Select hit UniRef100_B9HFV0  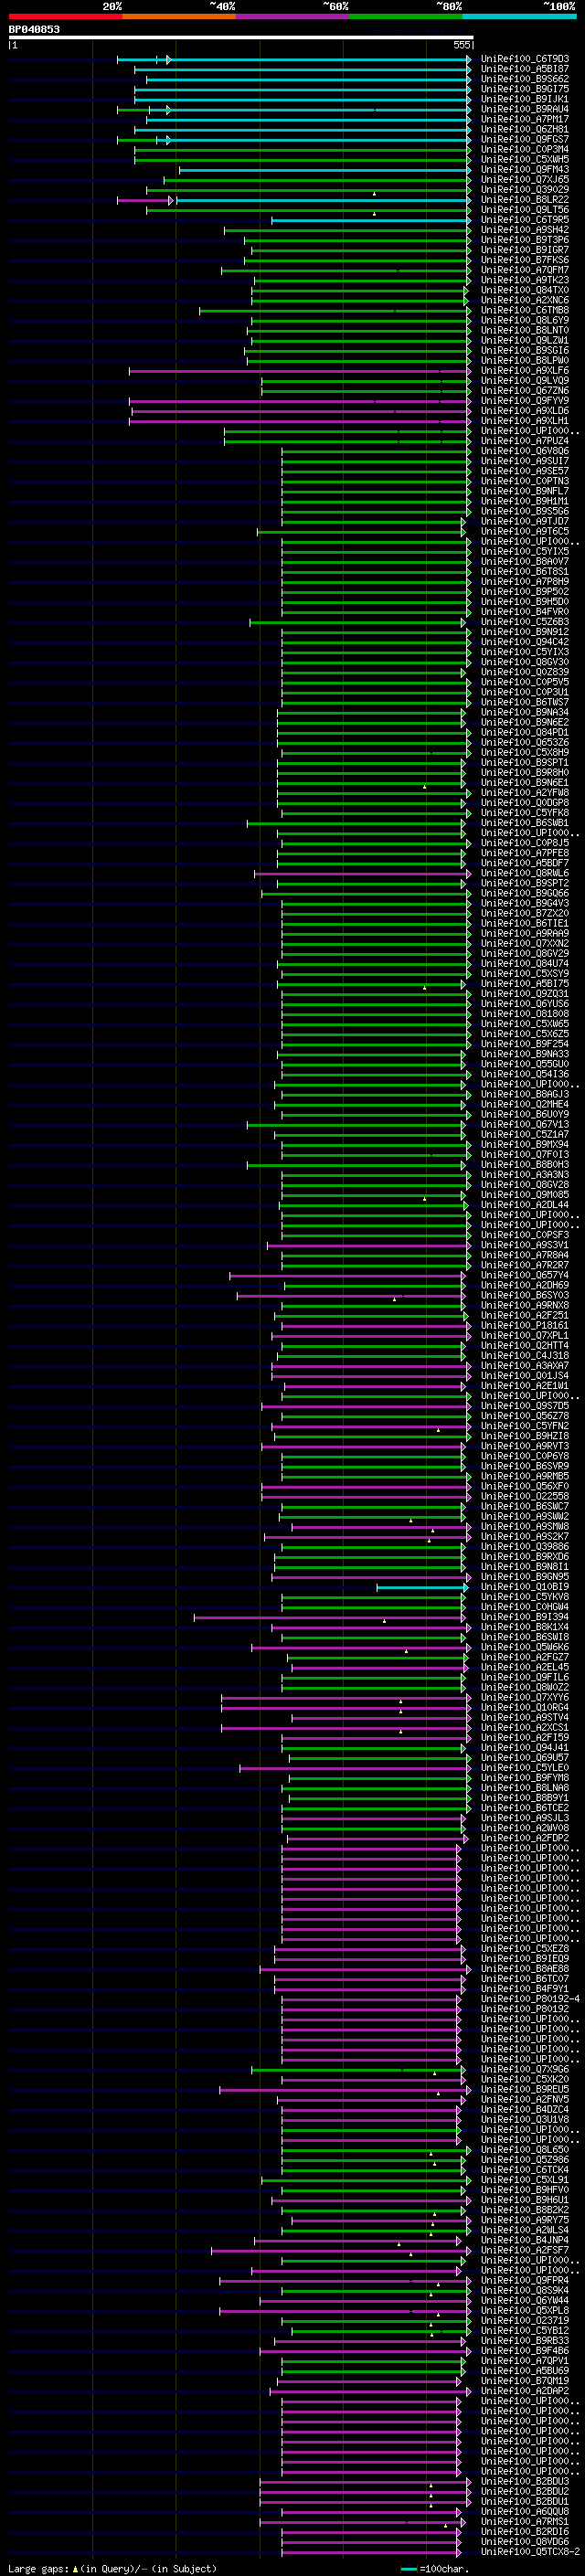tap(524, 2190)
